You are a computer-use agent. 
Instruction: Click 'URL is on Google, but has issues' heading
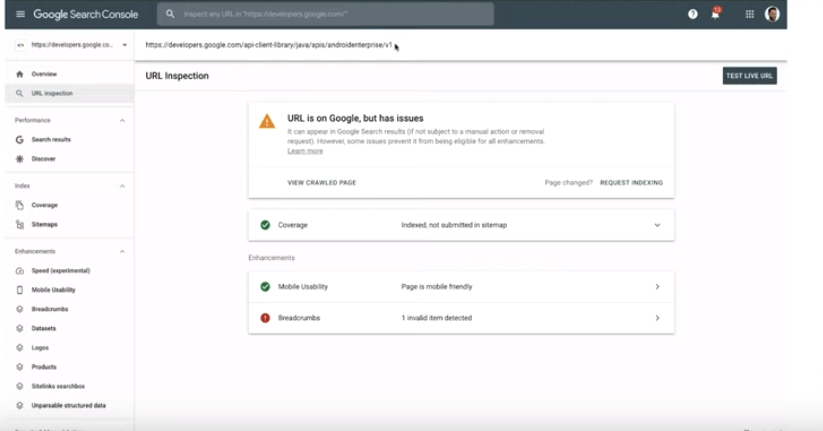pyautogui.click(x=355, y=119)
